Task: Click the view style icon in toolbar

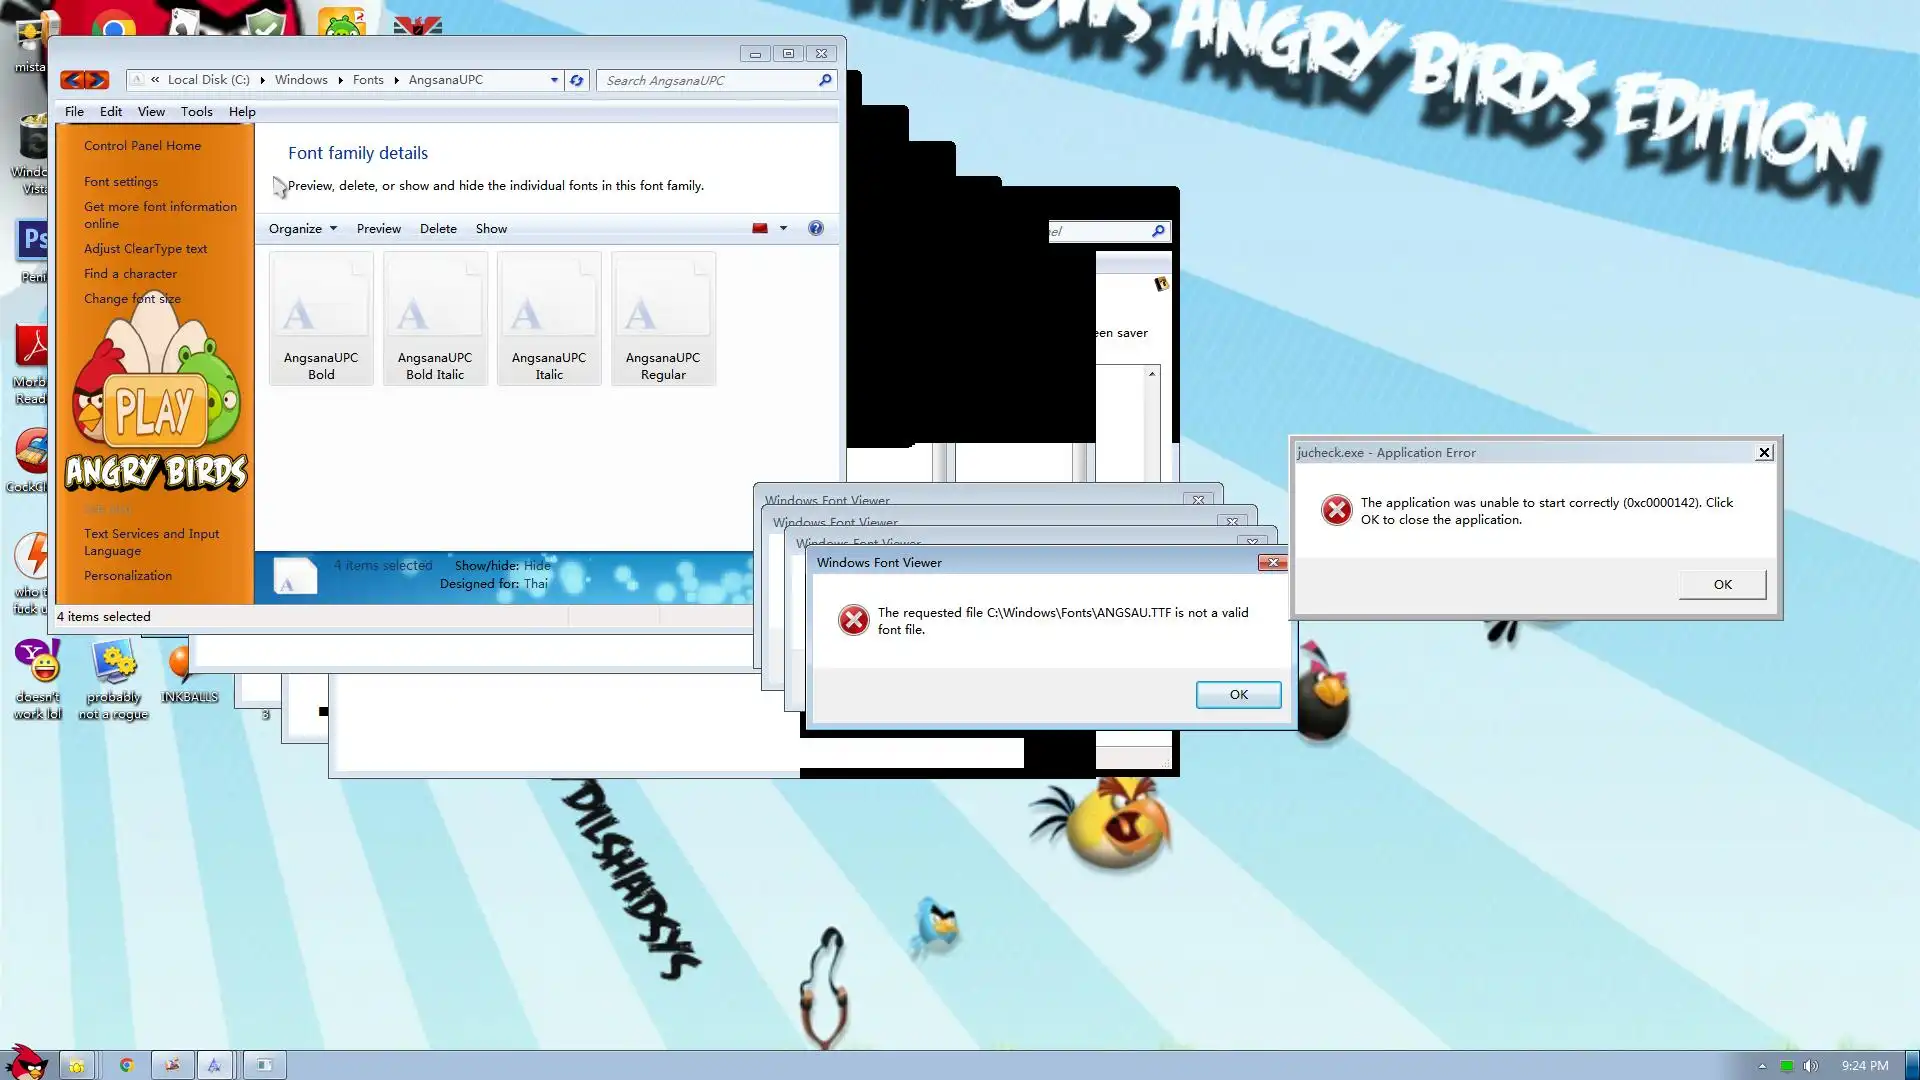Action: [x=760, y=228]
